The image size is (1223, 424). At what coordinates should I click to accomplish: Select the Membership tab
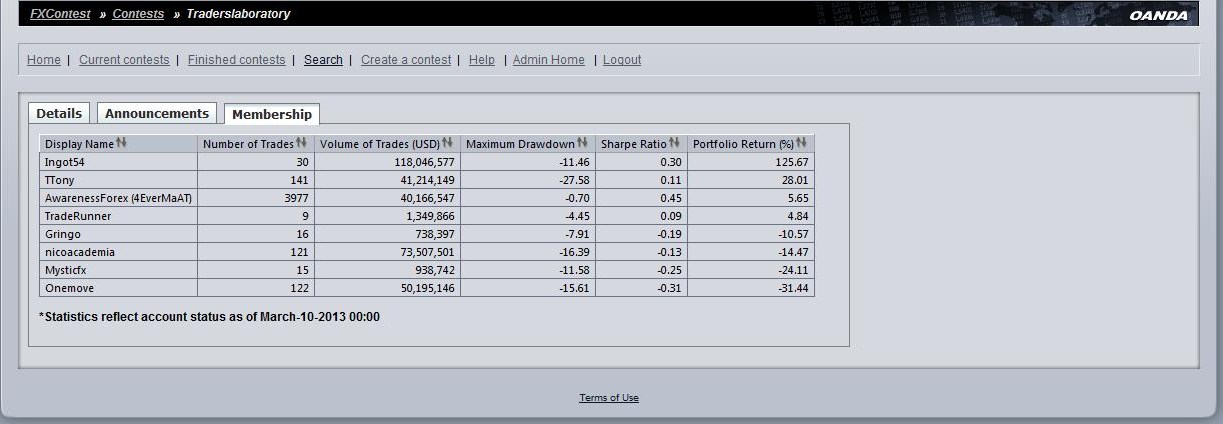pyautogui.click(x=272, y=114)
